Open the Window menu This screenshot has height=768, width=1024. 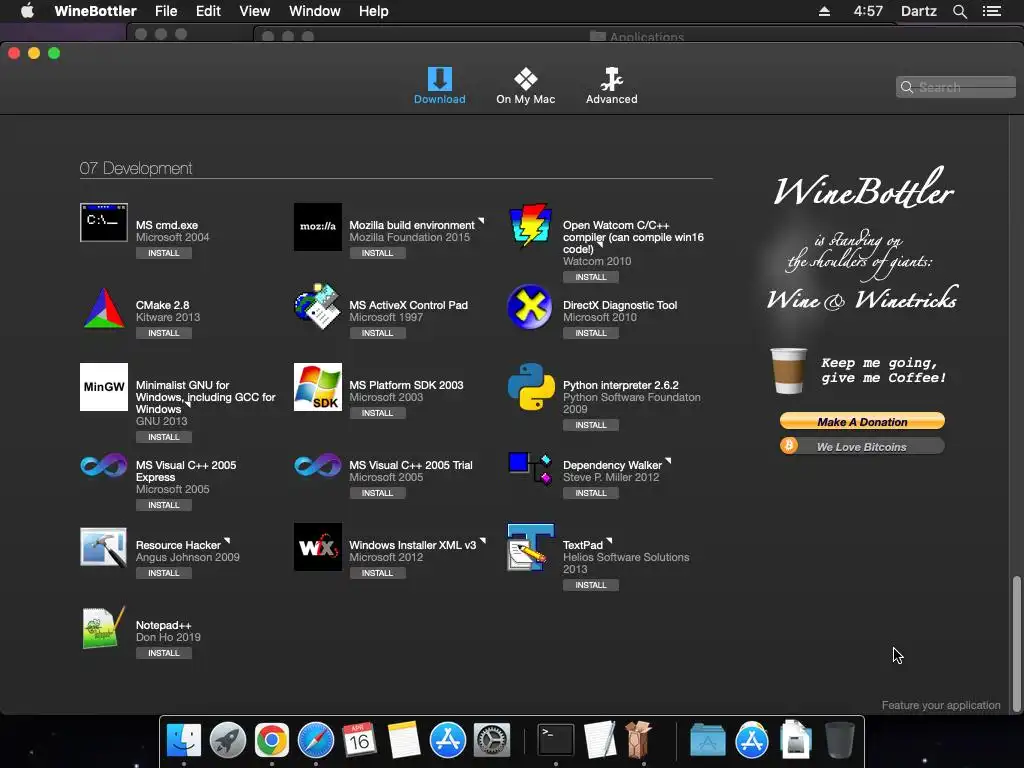[x=315, y=11]
